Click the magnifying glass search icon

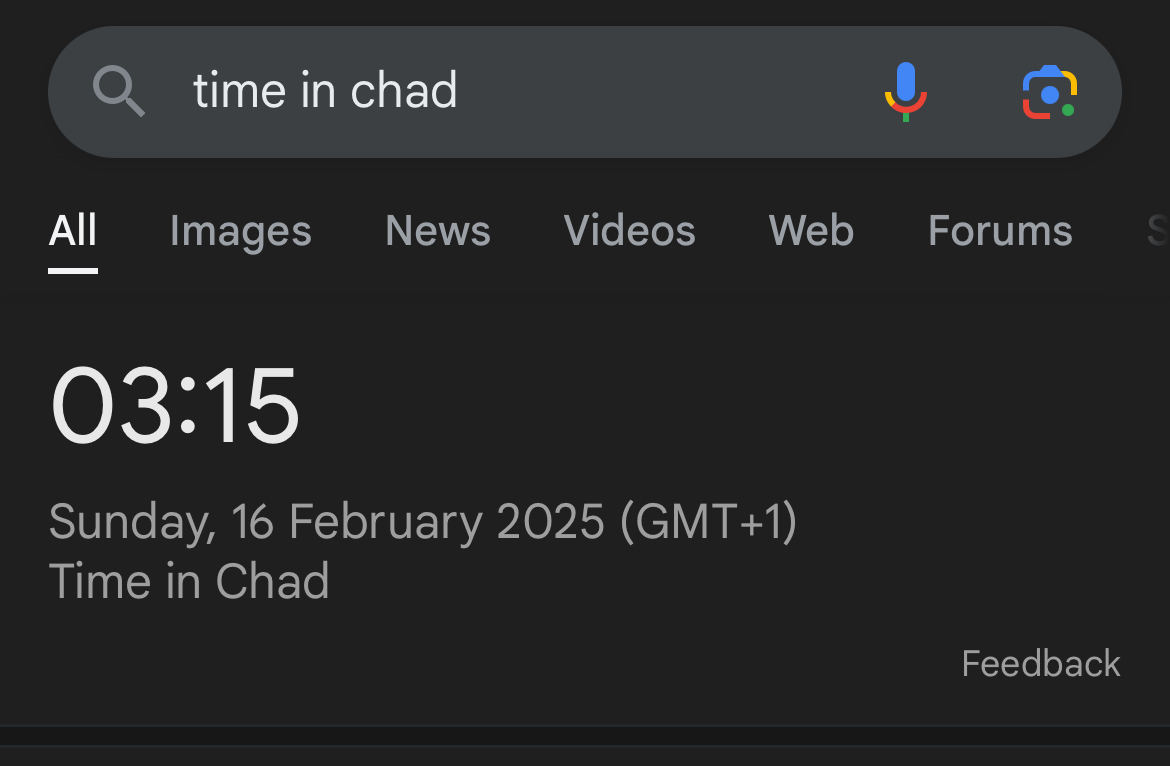pos(119,92)
